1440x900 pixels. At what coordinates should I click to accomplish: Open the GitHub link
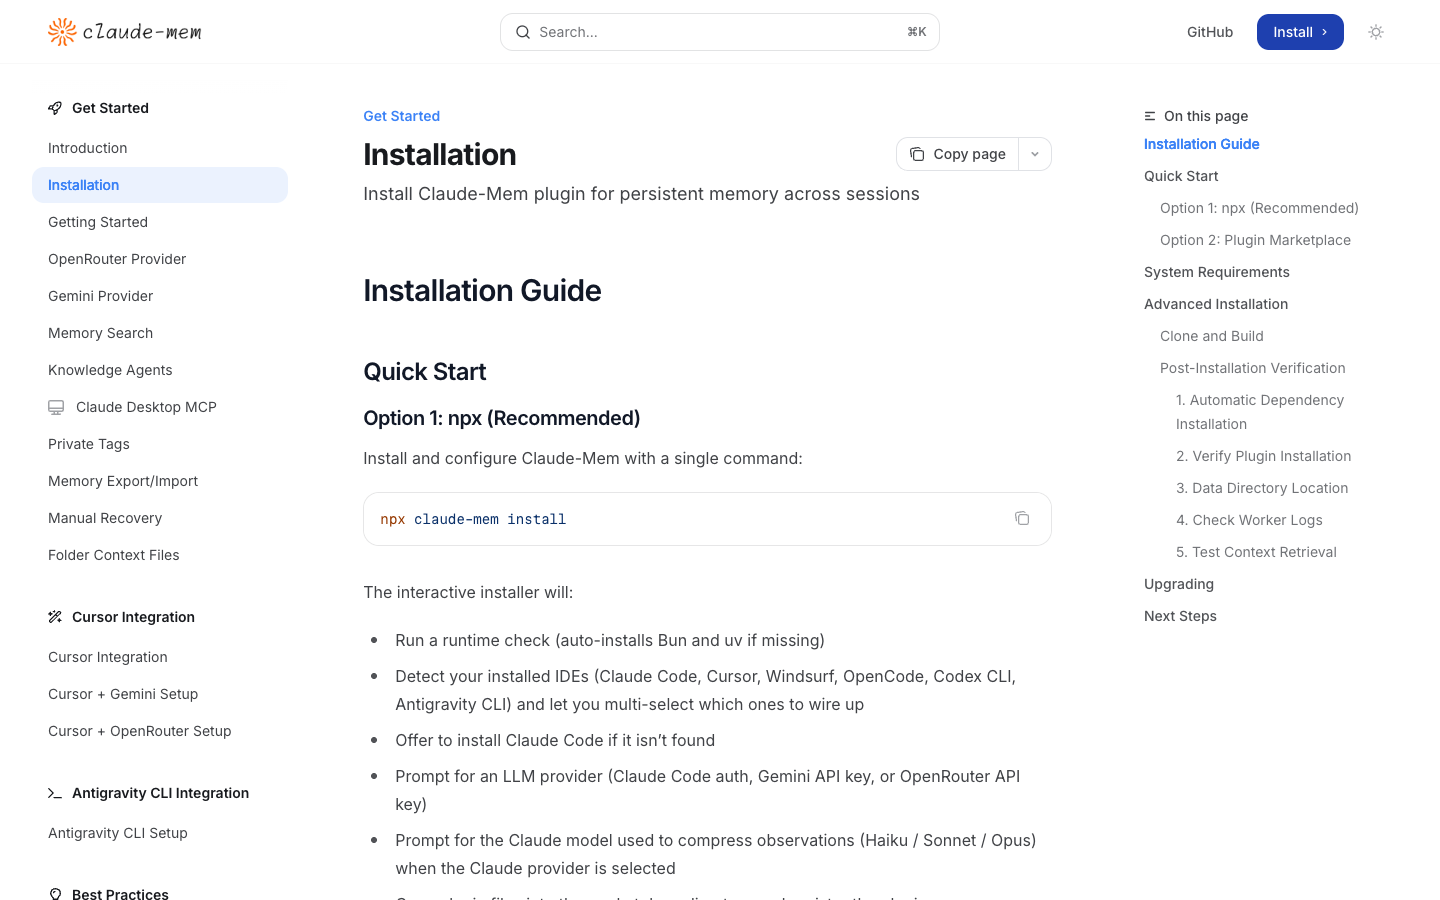(1210, 32)
